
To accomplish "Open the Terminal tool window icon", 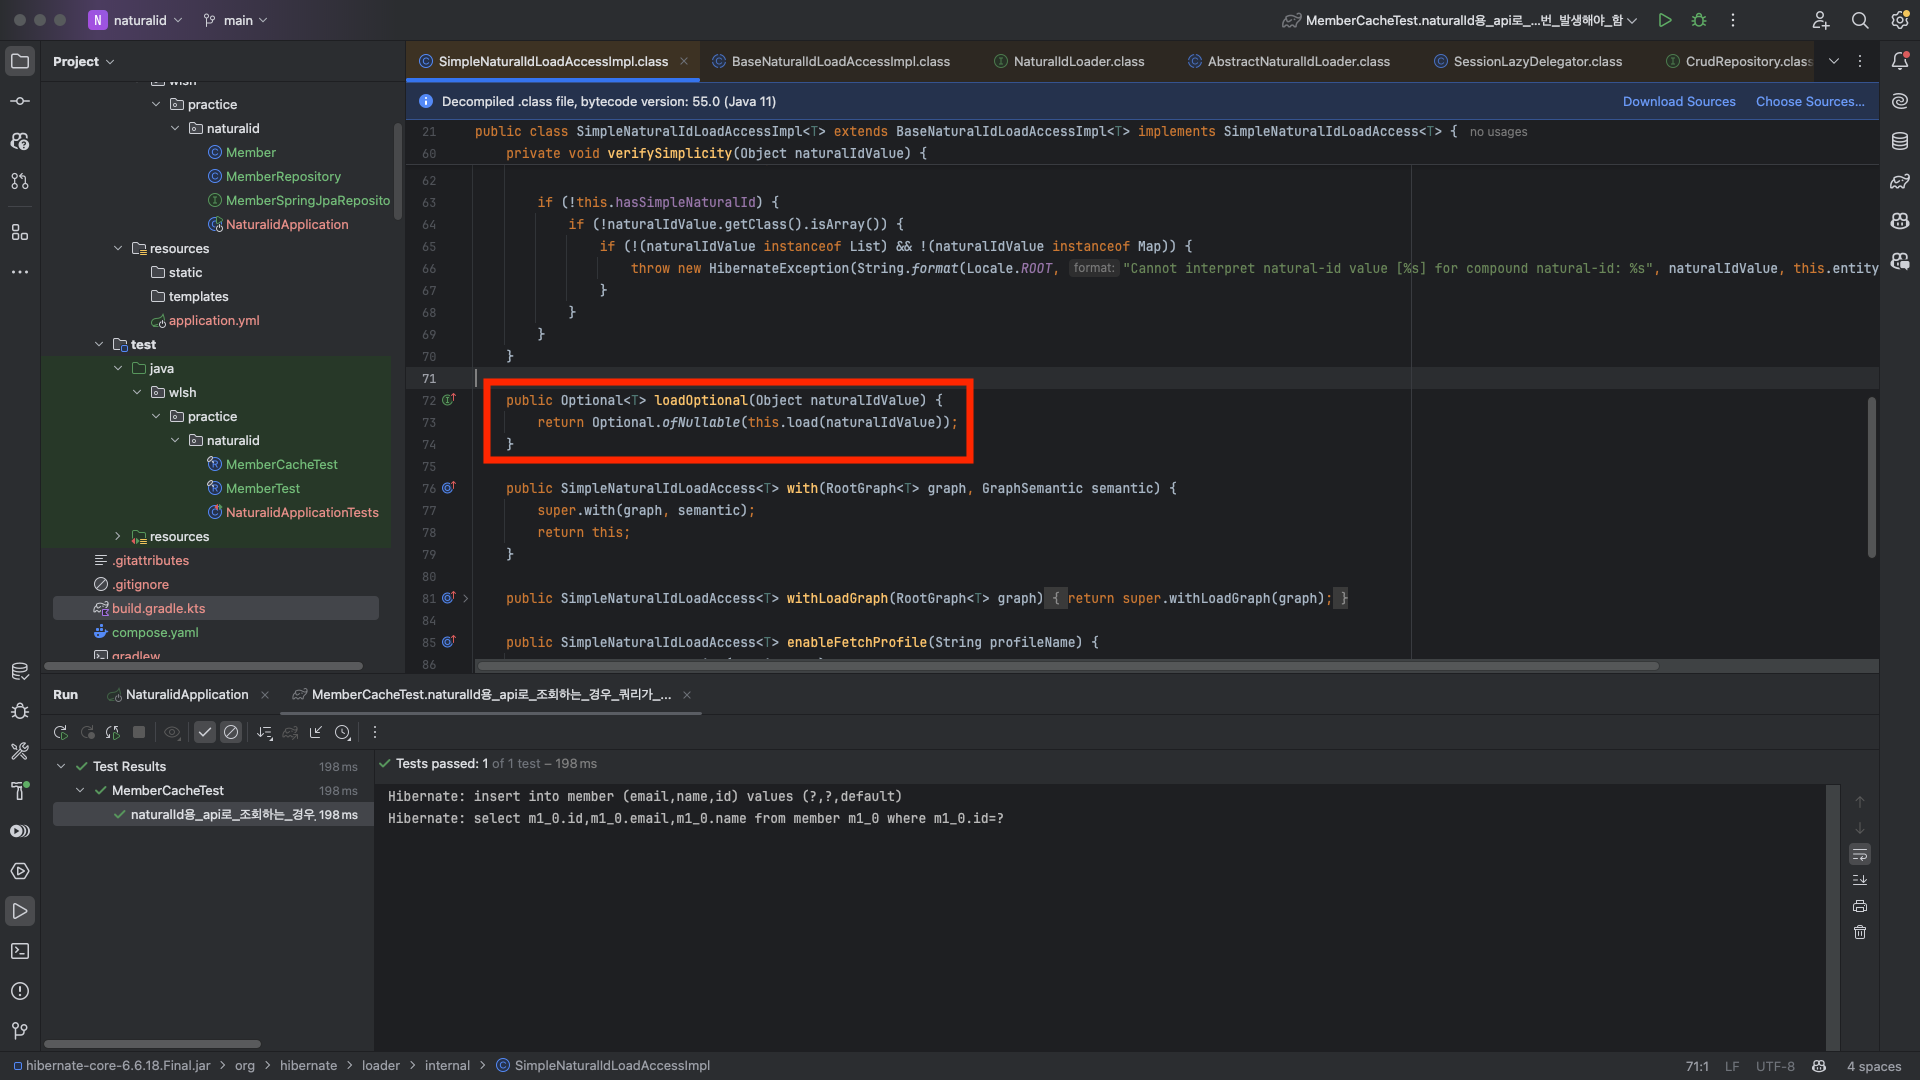I will click(x=20, y=951).
